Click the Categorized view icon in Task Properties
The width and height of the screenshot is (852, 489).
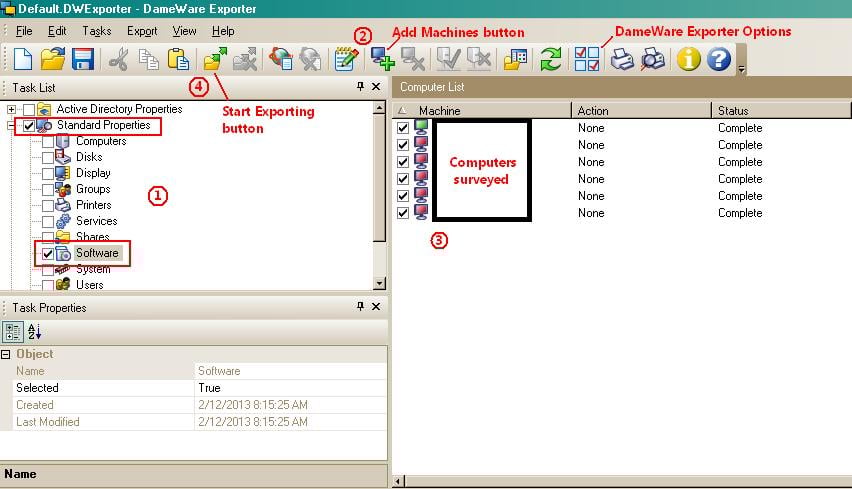click(x=12, y=331)
